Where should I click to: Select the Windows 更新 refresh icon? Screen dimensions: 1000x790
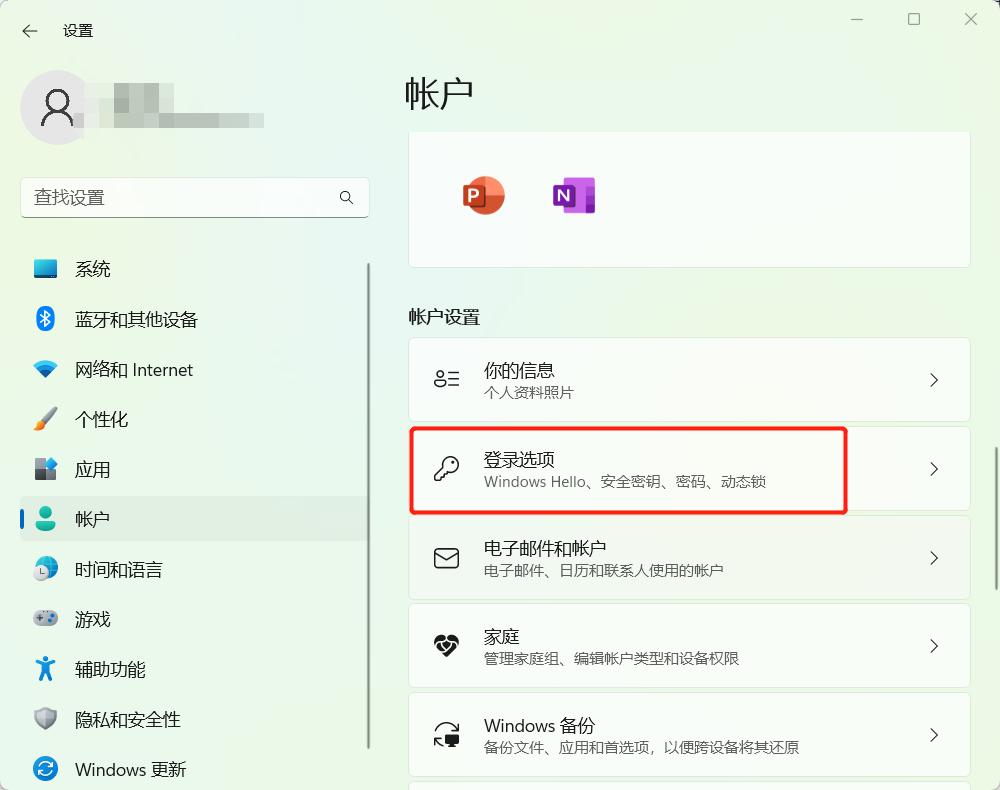click(46, 769)
